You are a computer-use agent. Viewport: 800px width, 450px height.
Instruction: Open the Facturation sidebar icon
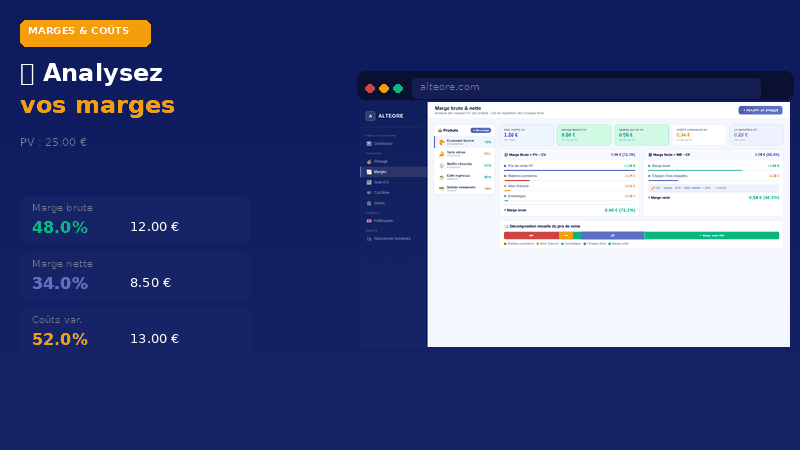(369, 220)
